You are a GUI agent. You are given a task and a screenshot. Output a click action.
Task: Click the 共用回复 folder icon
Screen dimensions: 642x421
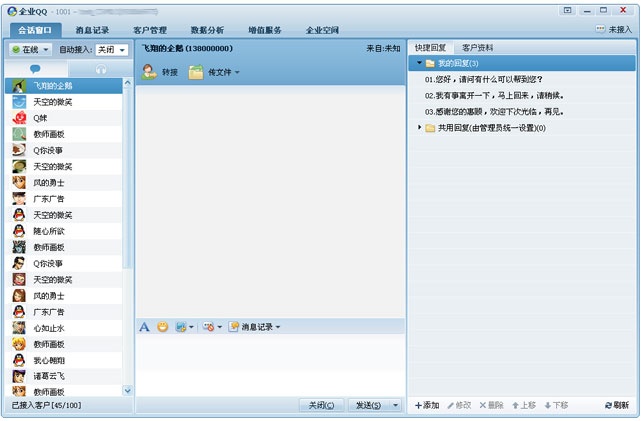click(x=430, y=128)
